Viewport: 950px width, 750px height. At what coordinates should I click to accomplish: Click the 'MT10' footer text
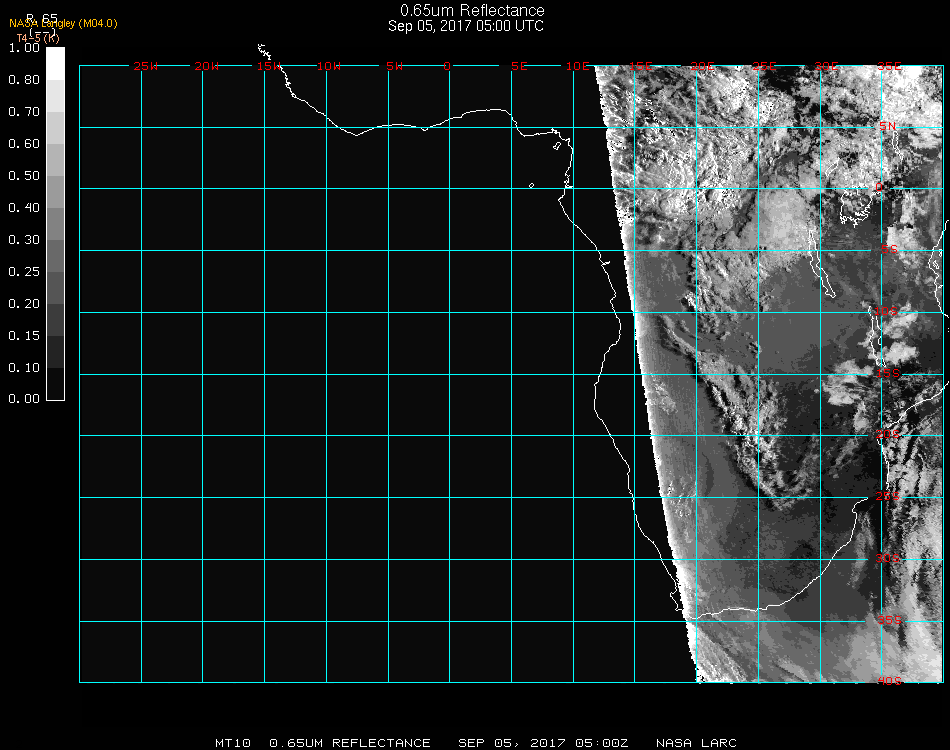tap(233, 743)
